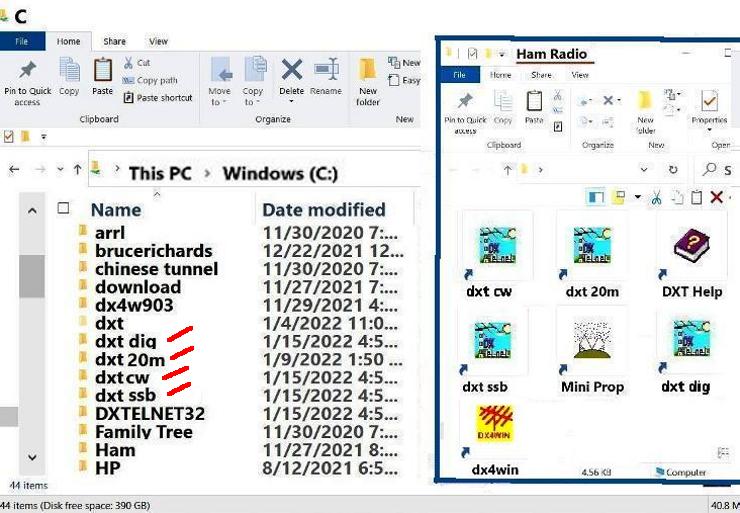This screenshot has width=740, height=513.
Task: Click checkmark icon in Ham Radio title bar
Action: coord(472,53)
